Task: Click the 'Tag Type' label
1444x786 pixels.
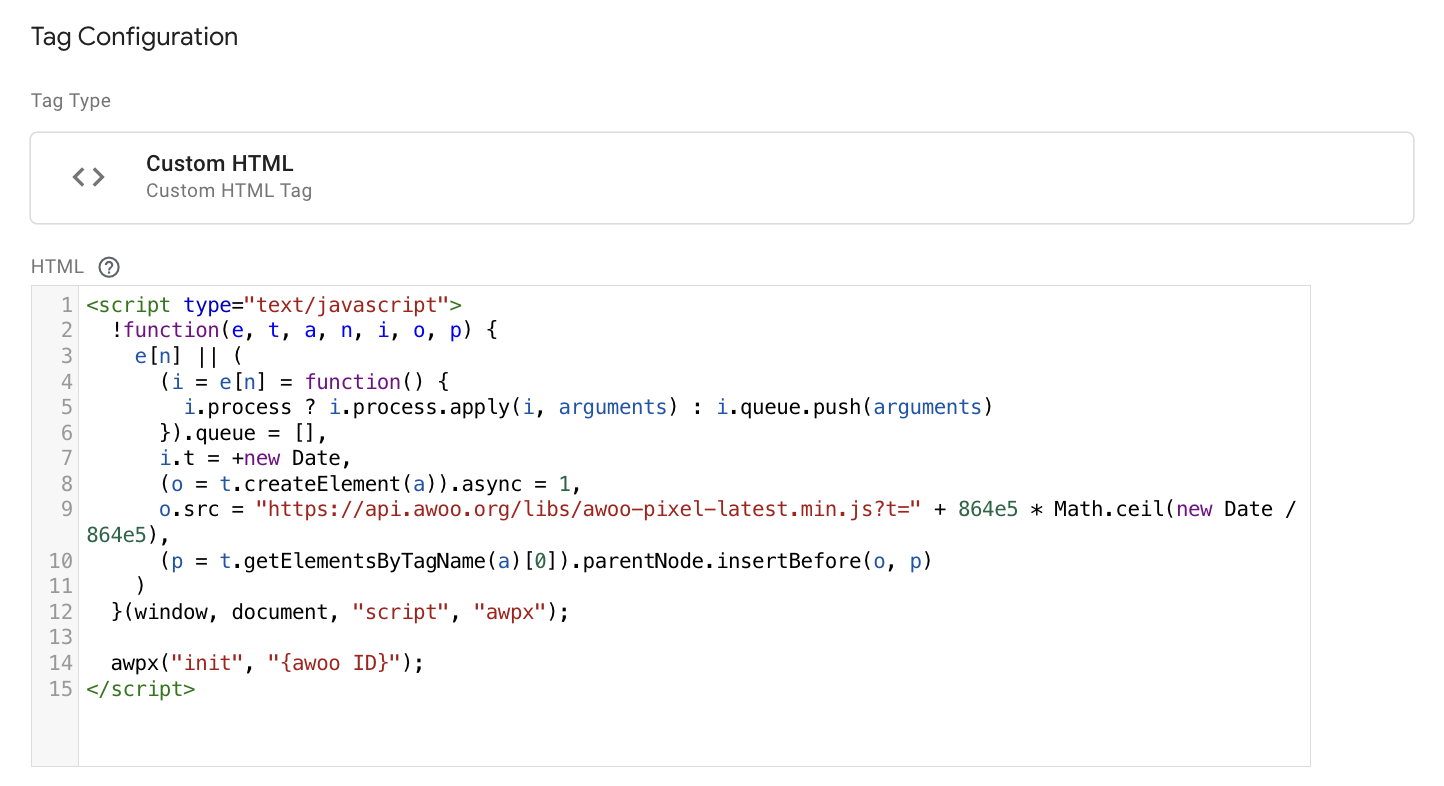Action: pyautogui.click(x=71, y=101)
